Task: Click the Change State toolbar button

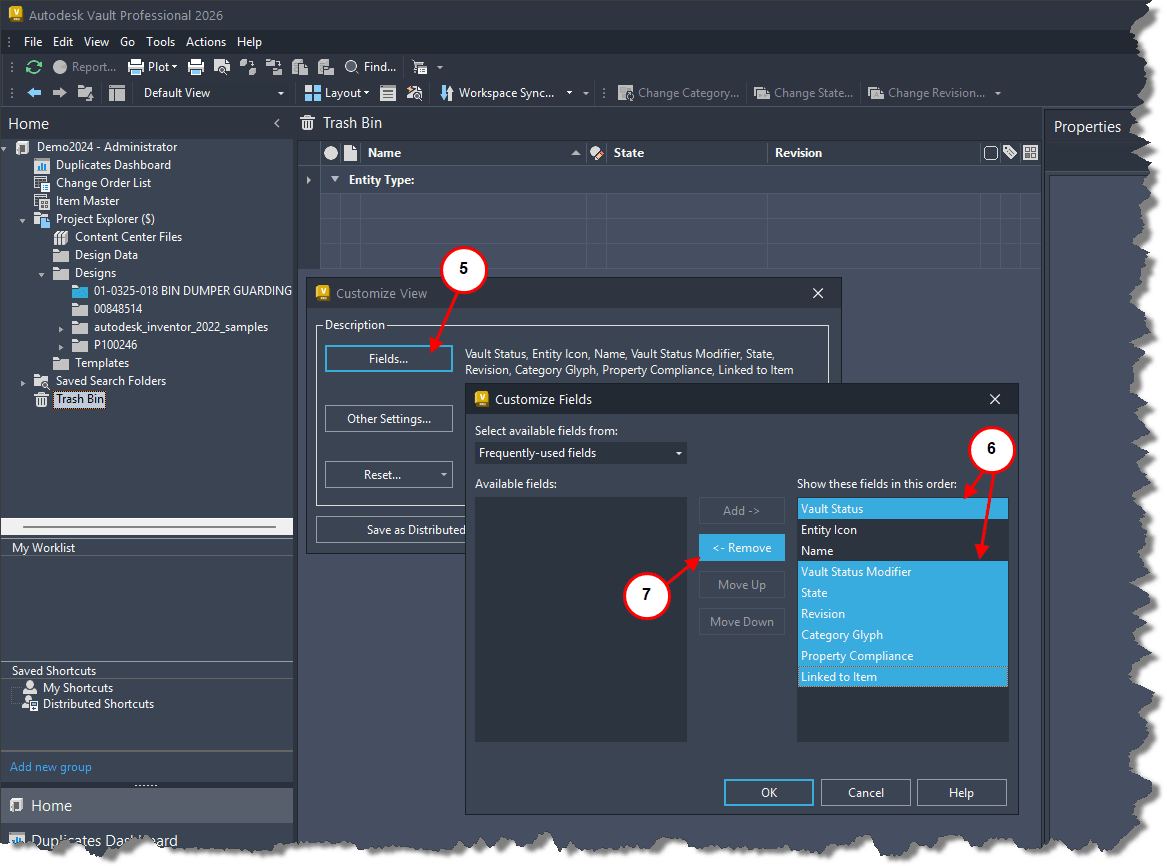Action: click(x=804, y=93)
